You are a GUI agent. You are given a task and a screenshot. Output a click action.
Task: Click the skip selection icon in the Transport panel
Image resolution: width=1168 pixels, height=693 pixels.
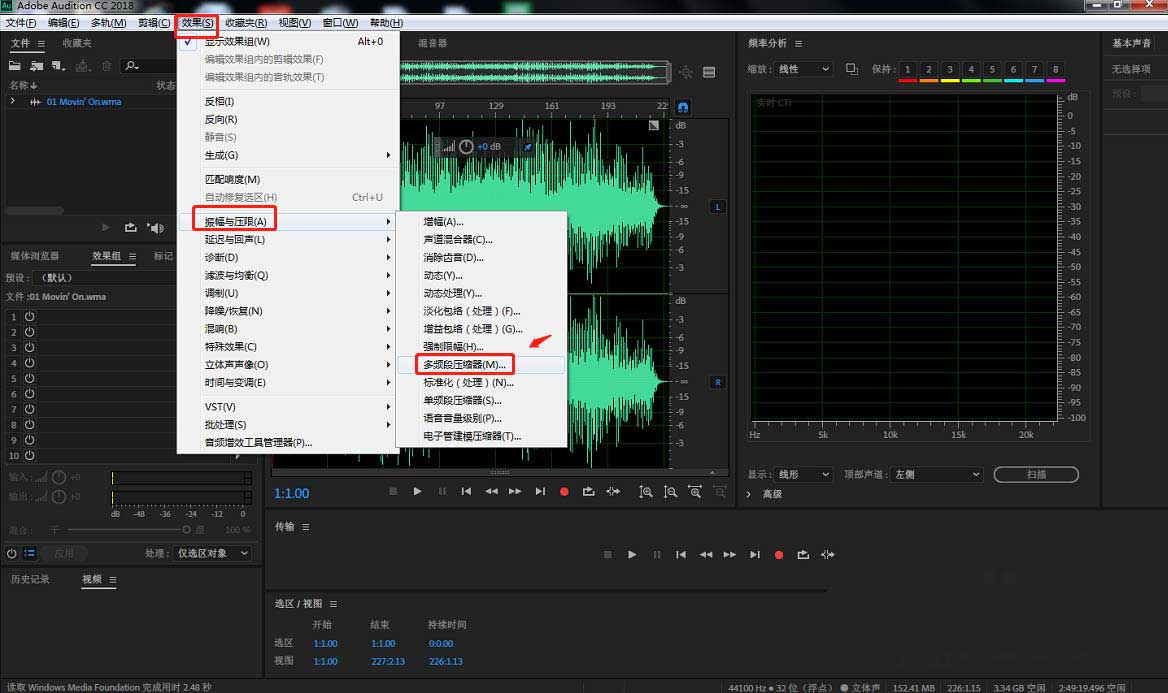[827, 555]
